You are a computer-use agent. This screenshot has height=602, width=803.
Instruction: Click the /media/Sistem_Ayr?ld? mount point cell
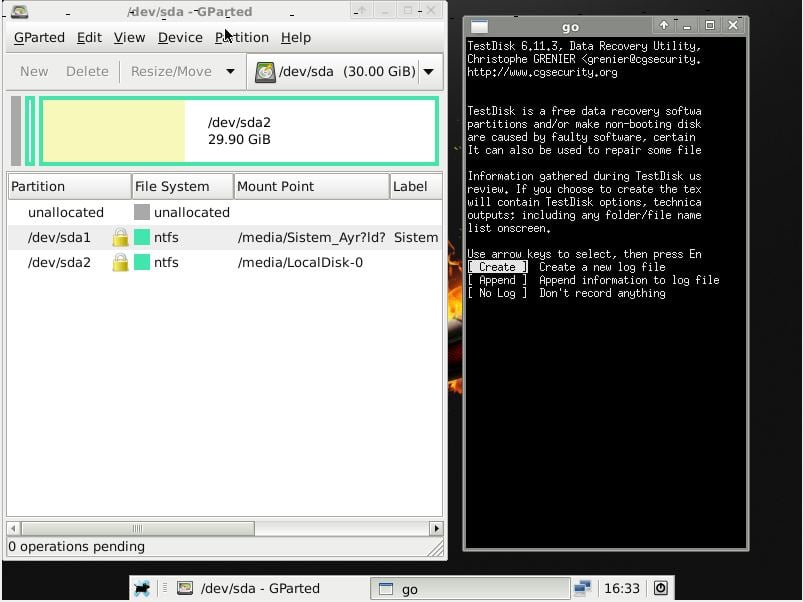coord(311,237)
